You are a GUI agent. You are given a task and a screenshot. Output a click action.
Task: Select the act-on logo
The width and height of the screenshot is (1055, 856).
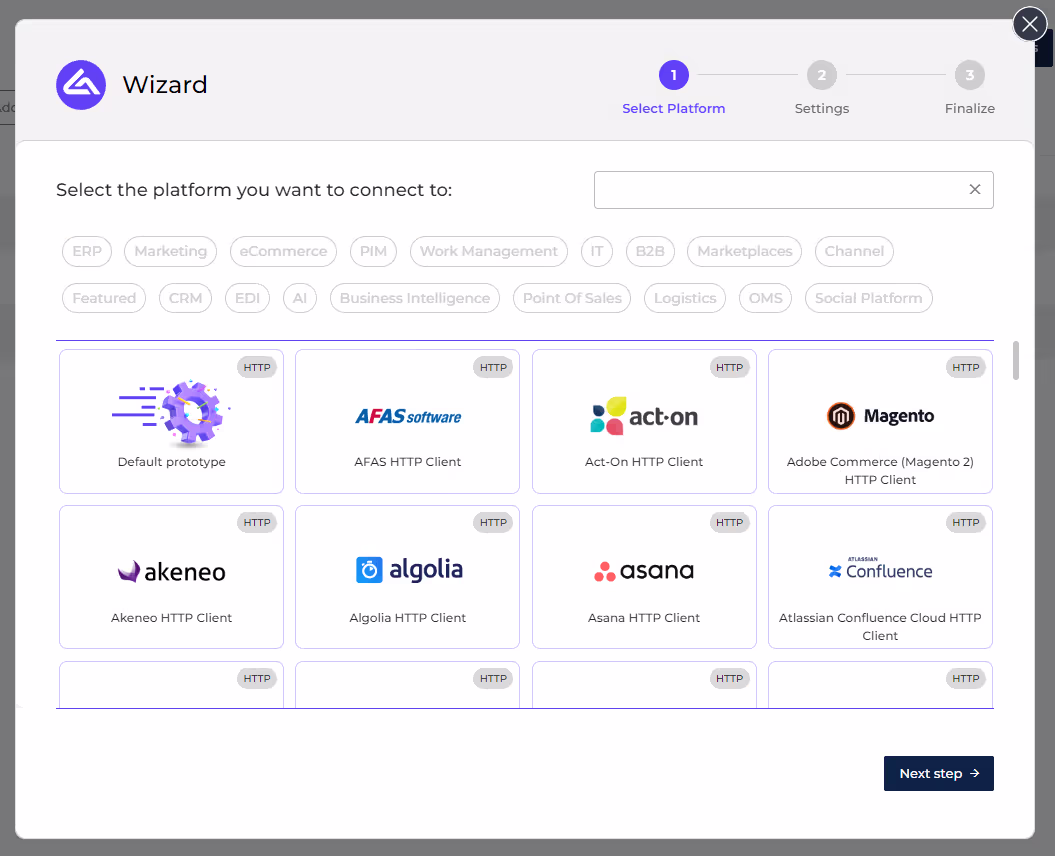(644, 416)
